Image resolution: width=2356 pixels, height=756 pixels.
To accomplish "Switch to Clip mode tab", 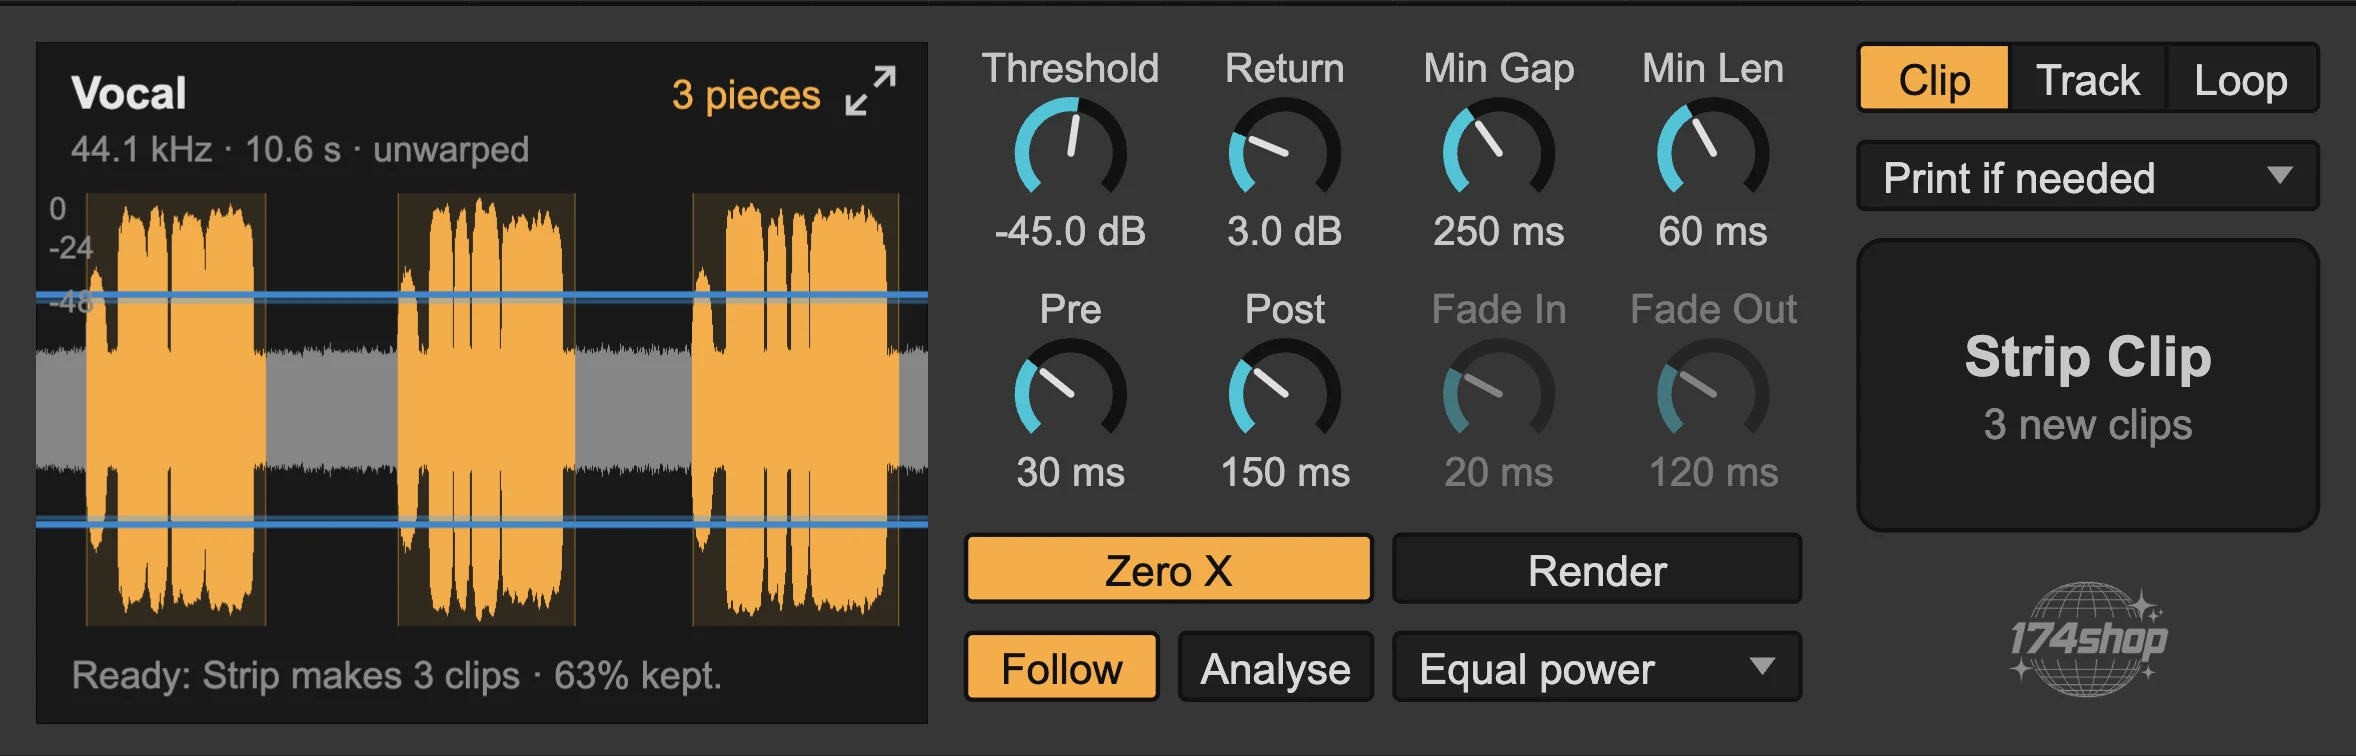I will tap(1934, 79).
